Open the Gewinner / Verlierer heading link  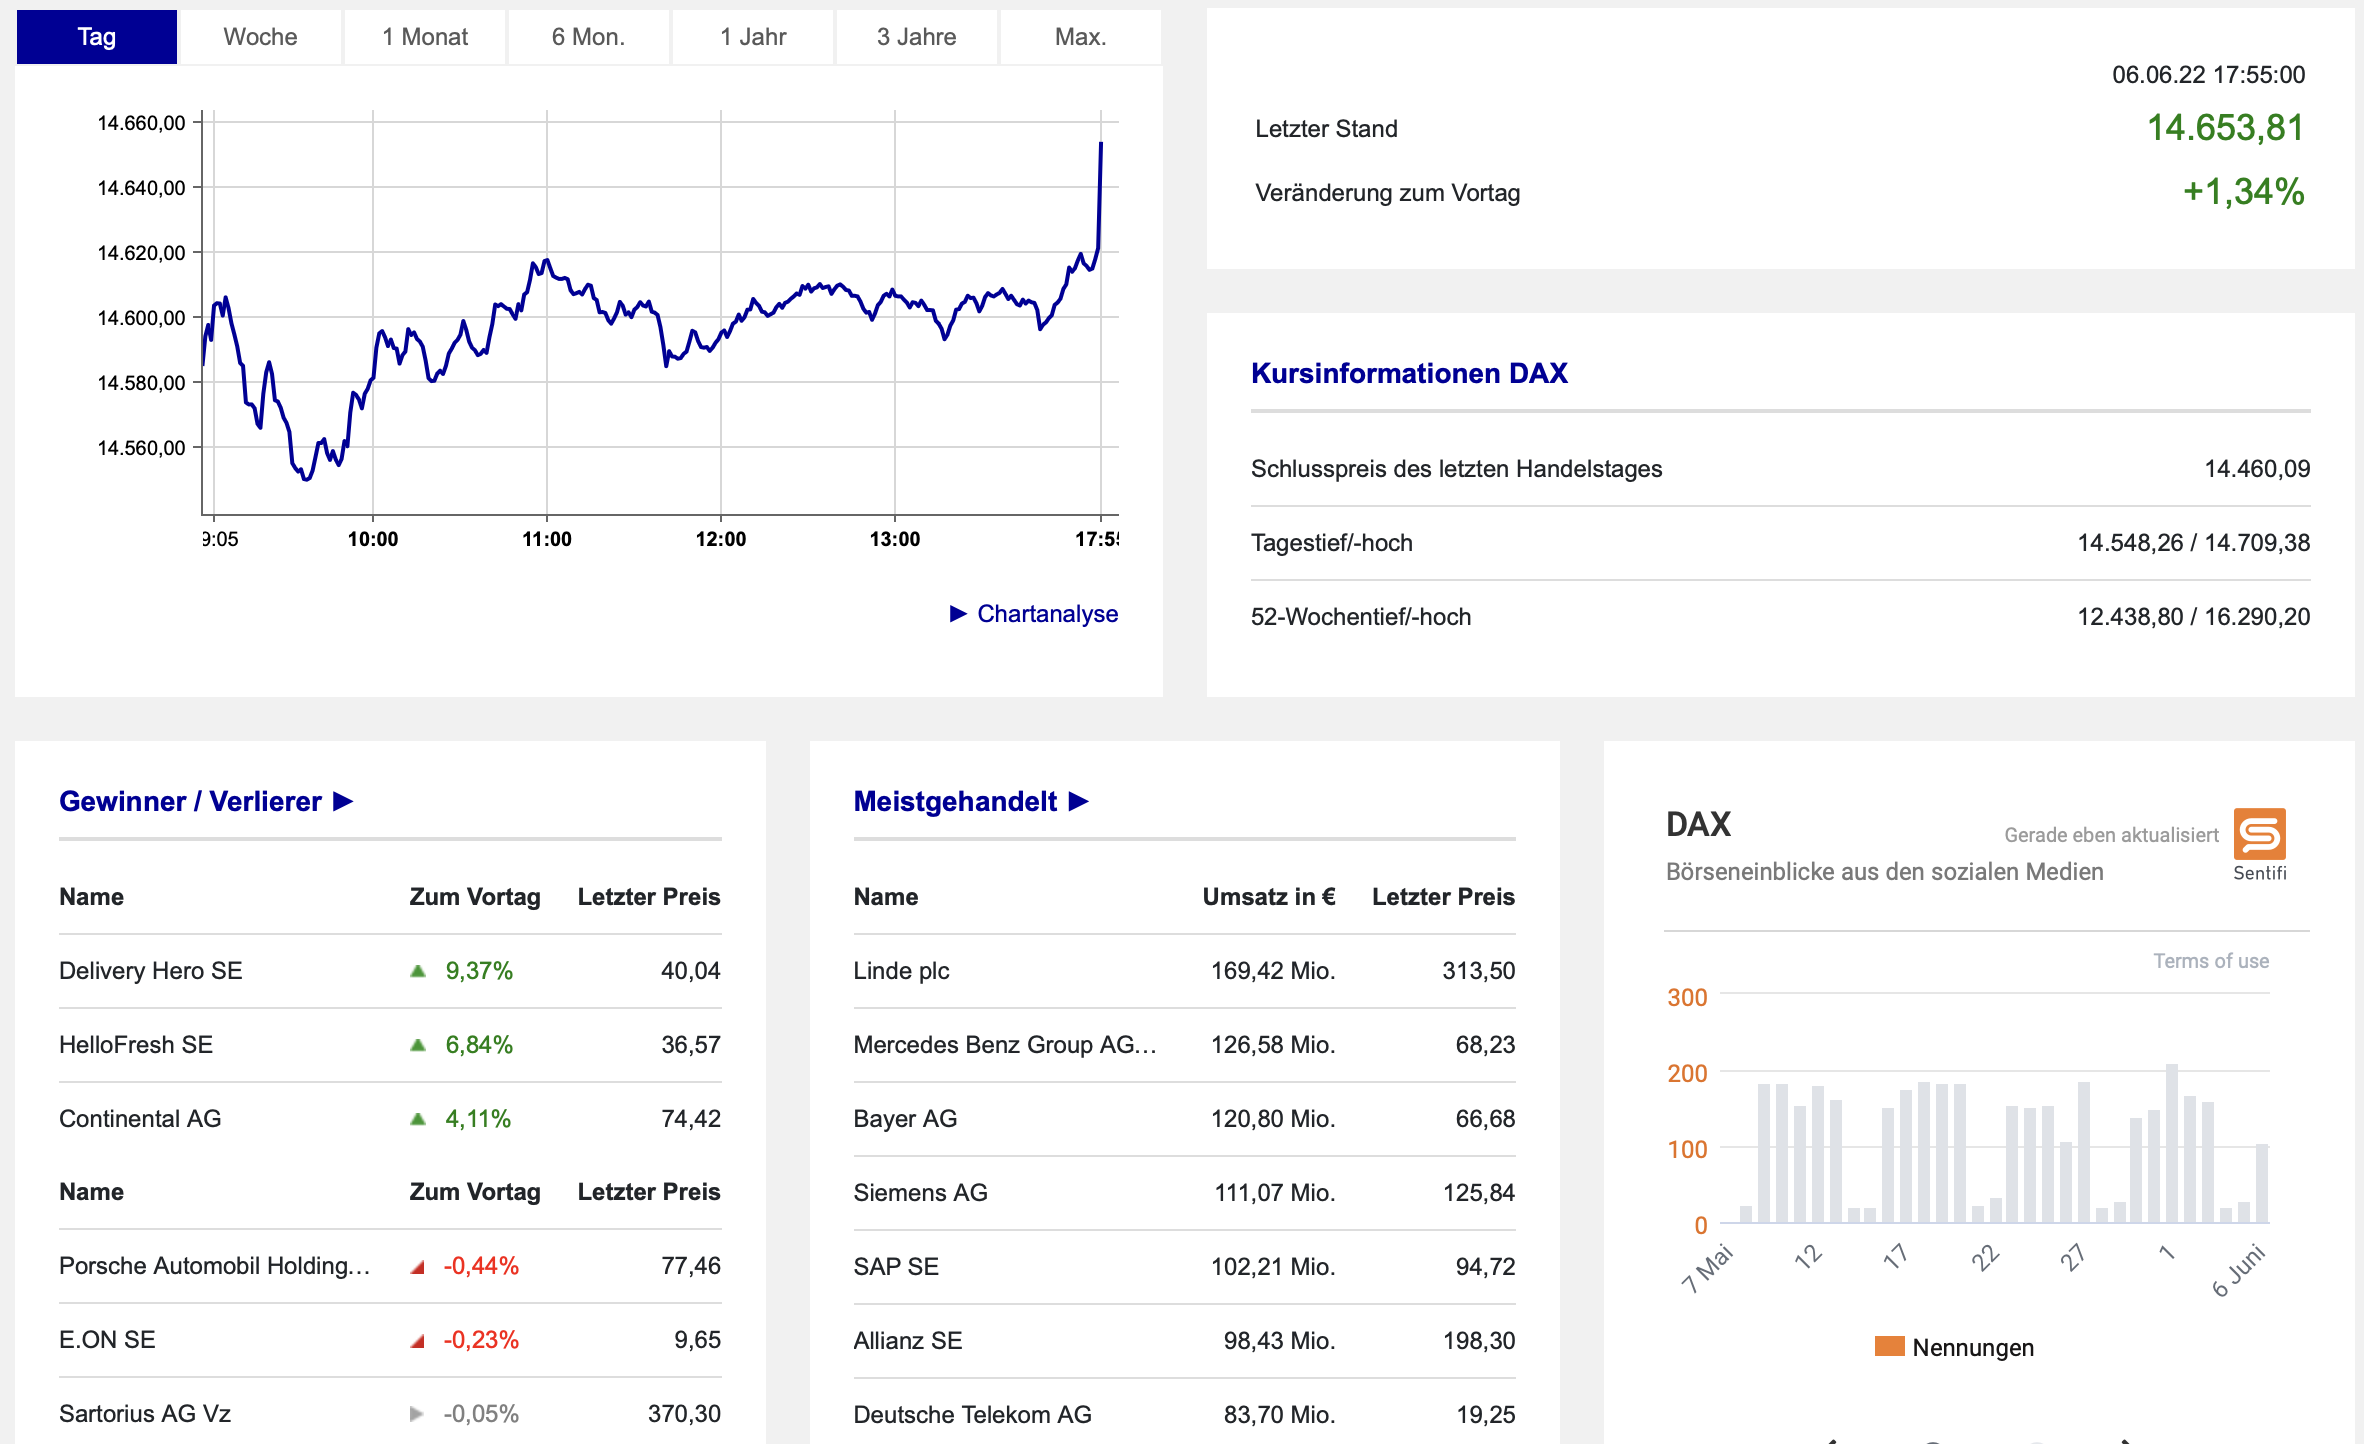(190, 801)
